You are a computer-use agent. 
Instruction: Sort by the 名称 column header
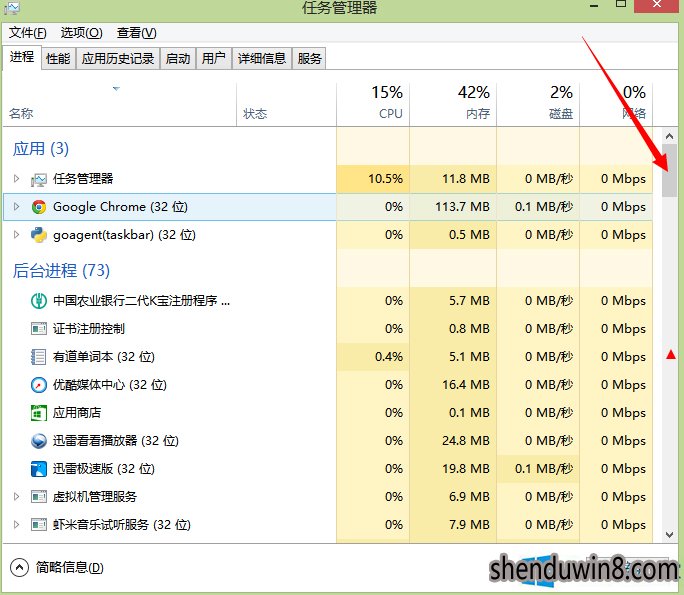click(120, 105)
